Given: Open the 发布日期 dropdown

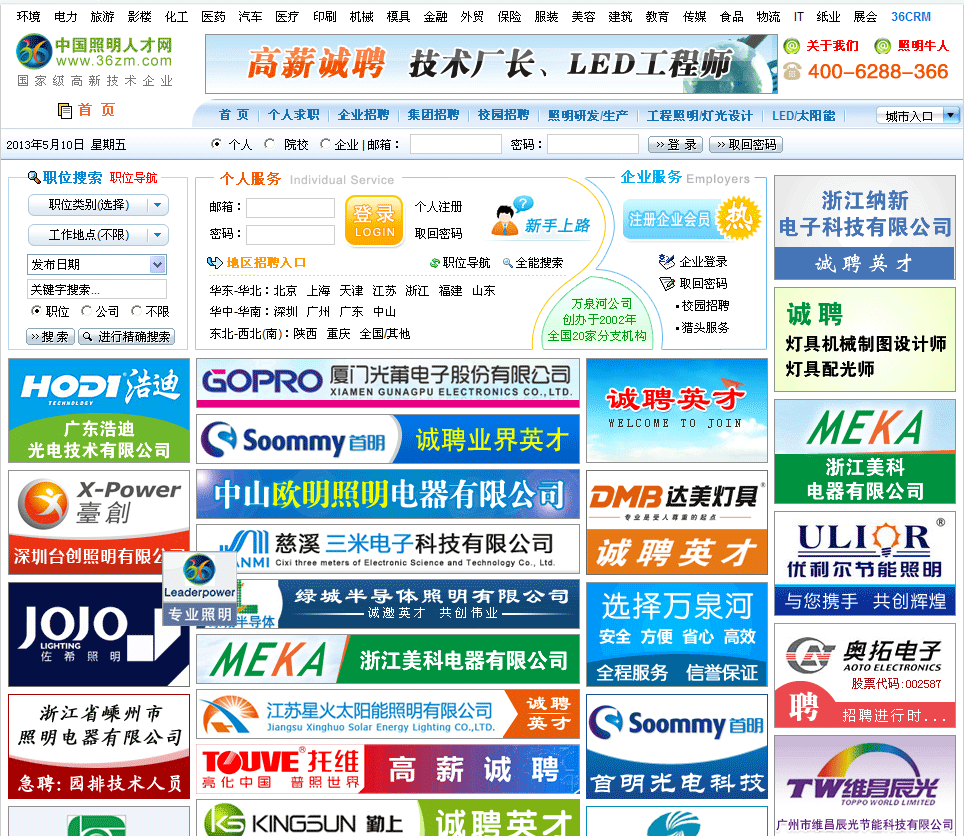Looking at the screenshot, I should (x=97, y=264).
